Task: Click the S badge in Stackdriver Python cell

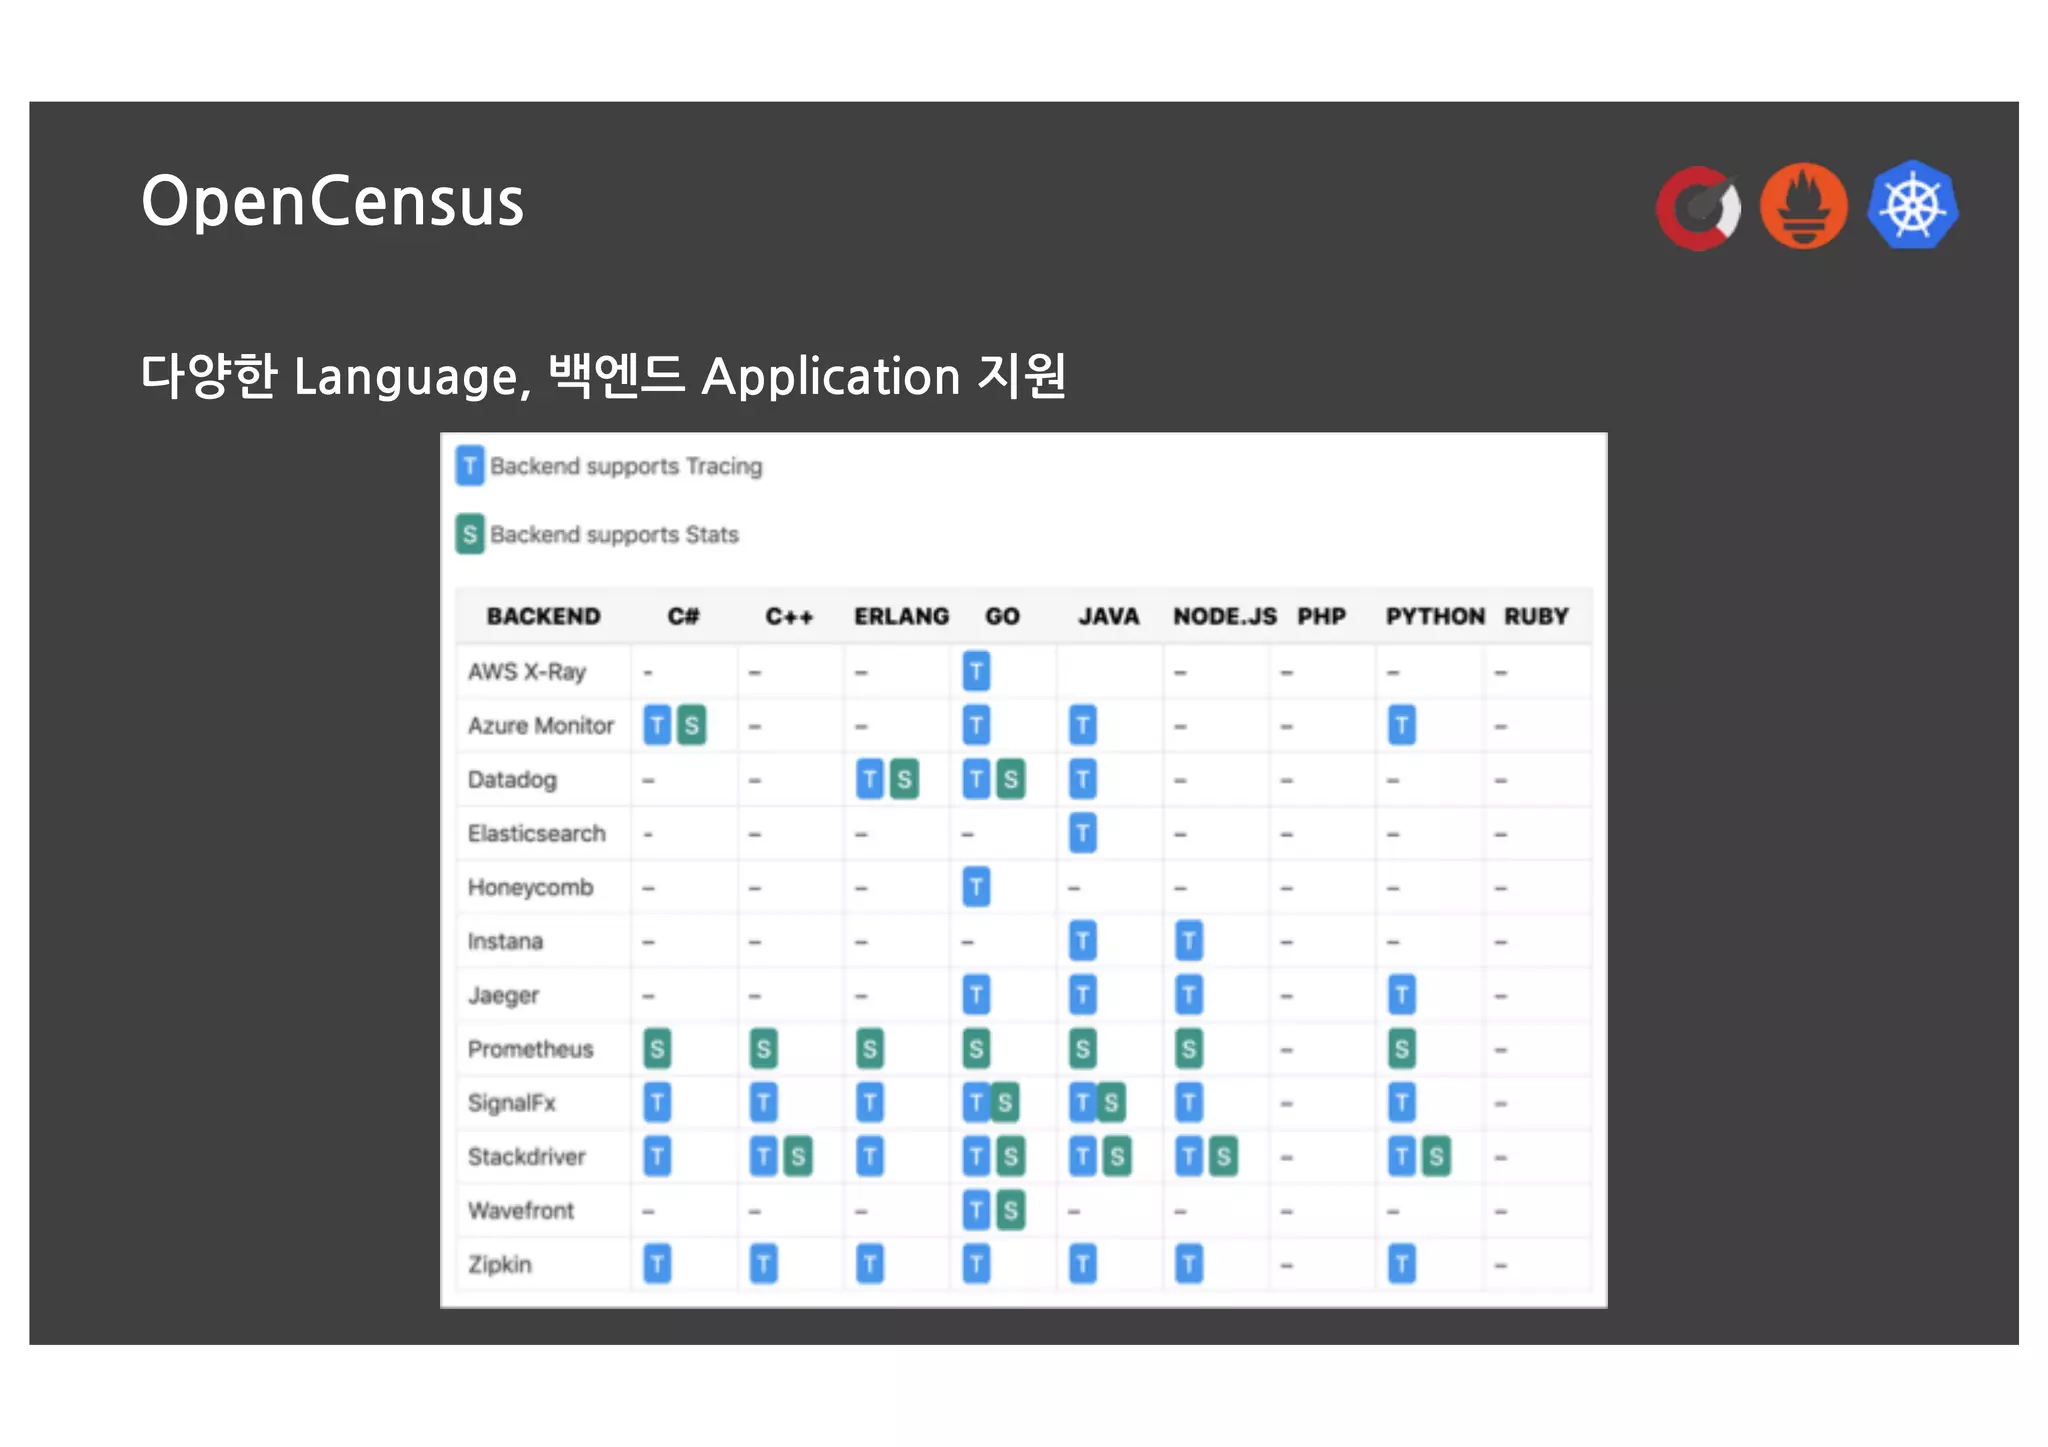Action: click(x=1436, y=1157)
